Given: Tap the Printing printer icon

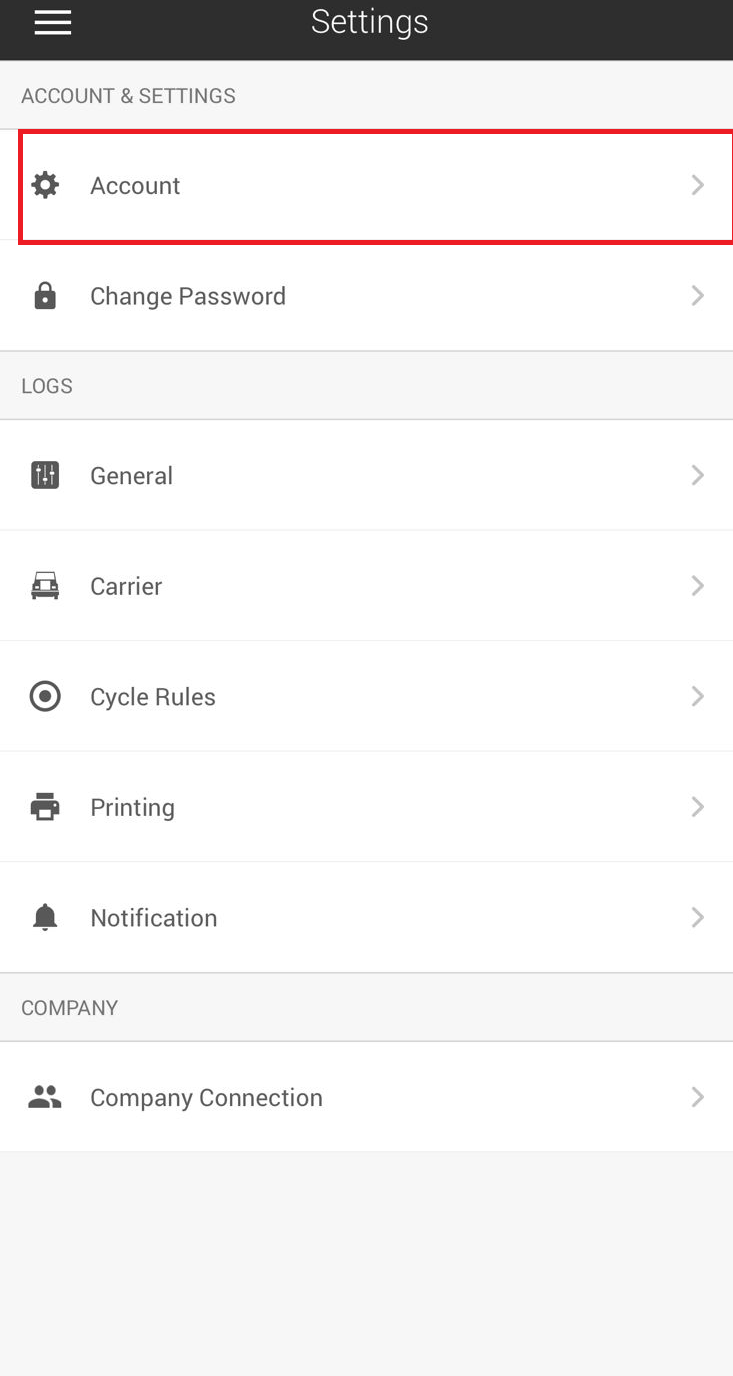Looking at the screenshot, I should (45, 807).
